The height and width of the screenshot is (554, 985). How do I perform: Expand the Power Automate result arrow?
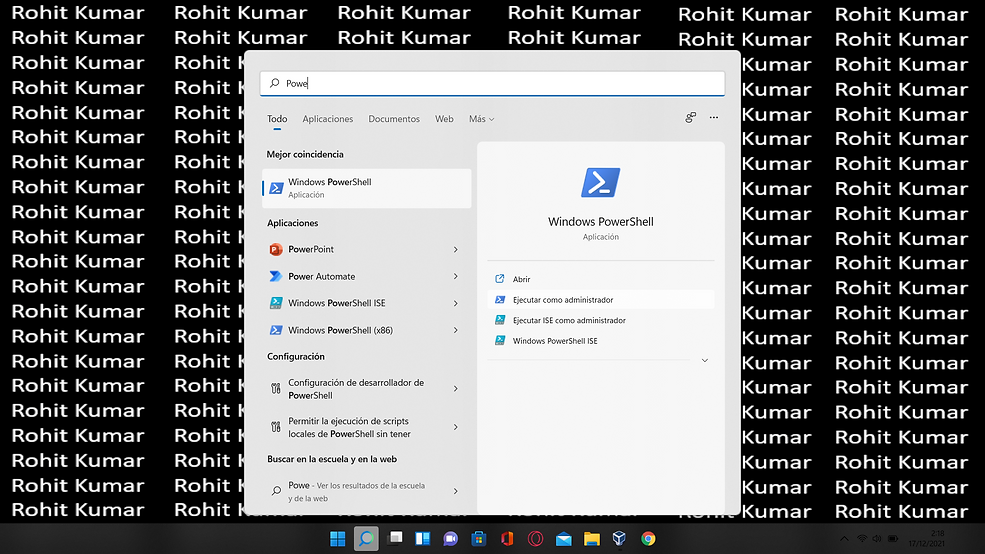click(455, 276)
